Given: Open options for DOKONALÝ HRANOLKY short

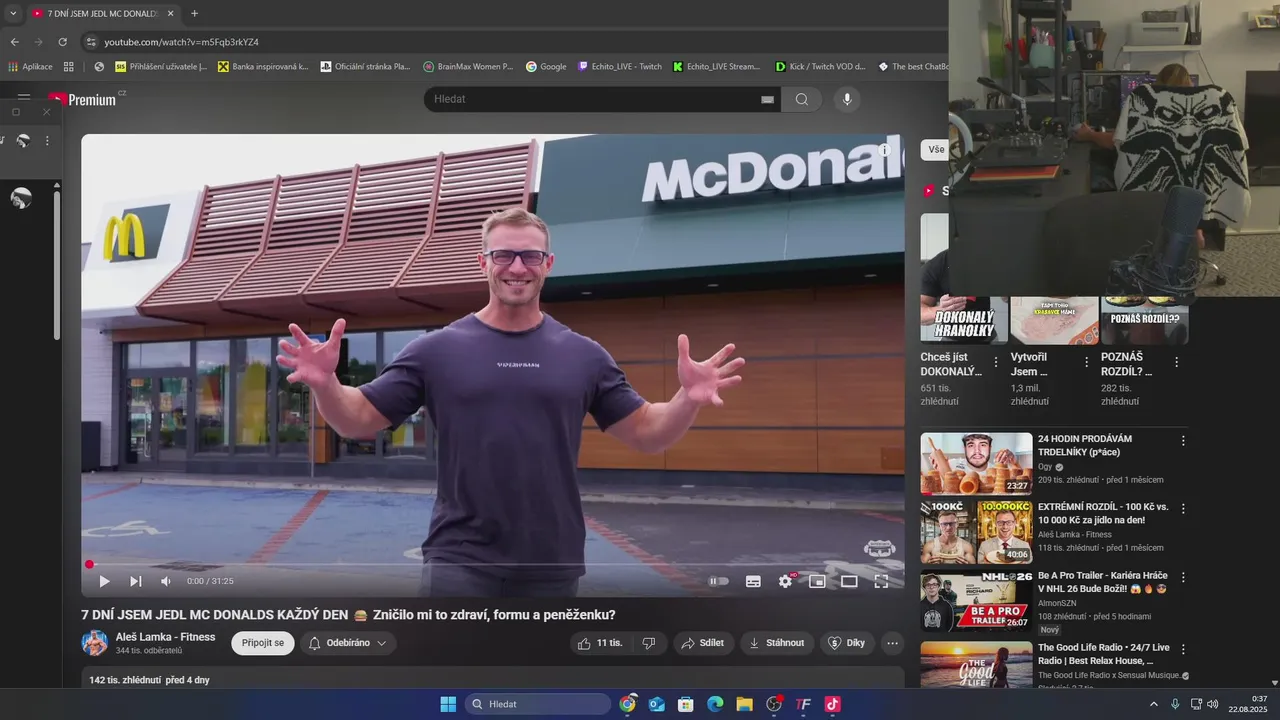Looking at the screenshot, I should pos(995,362).
